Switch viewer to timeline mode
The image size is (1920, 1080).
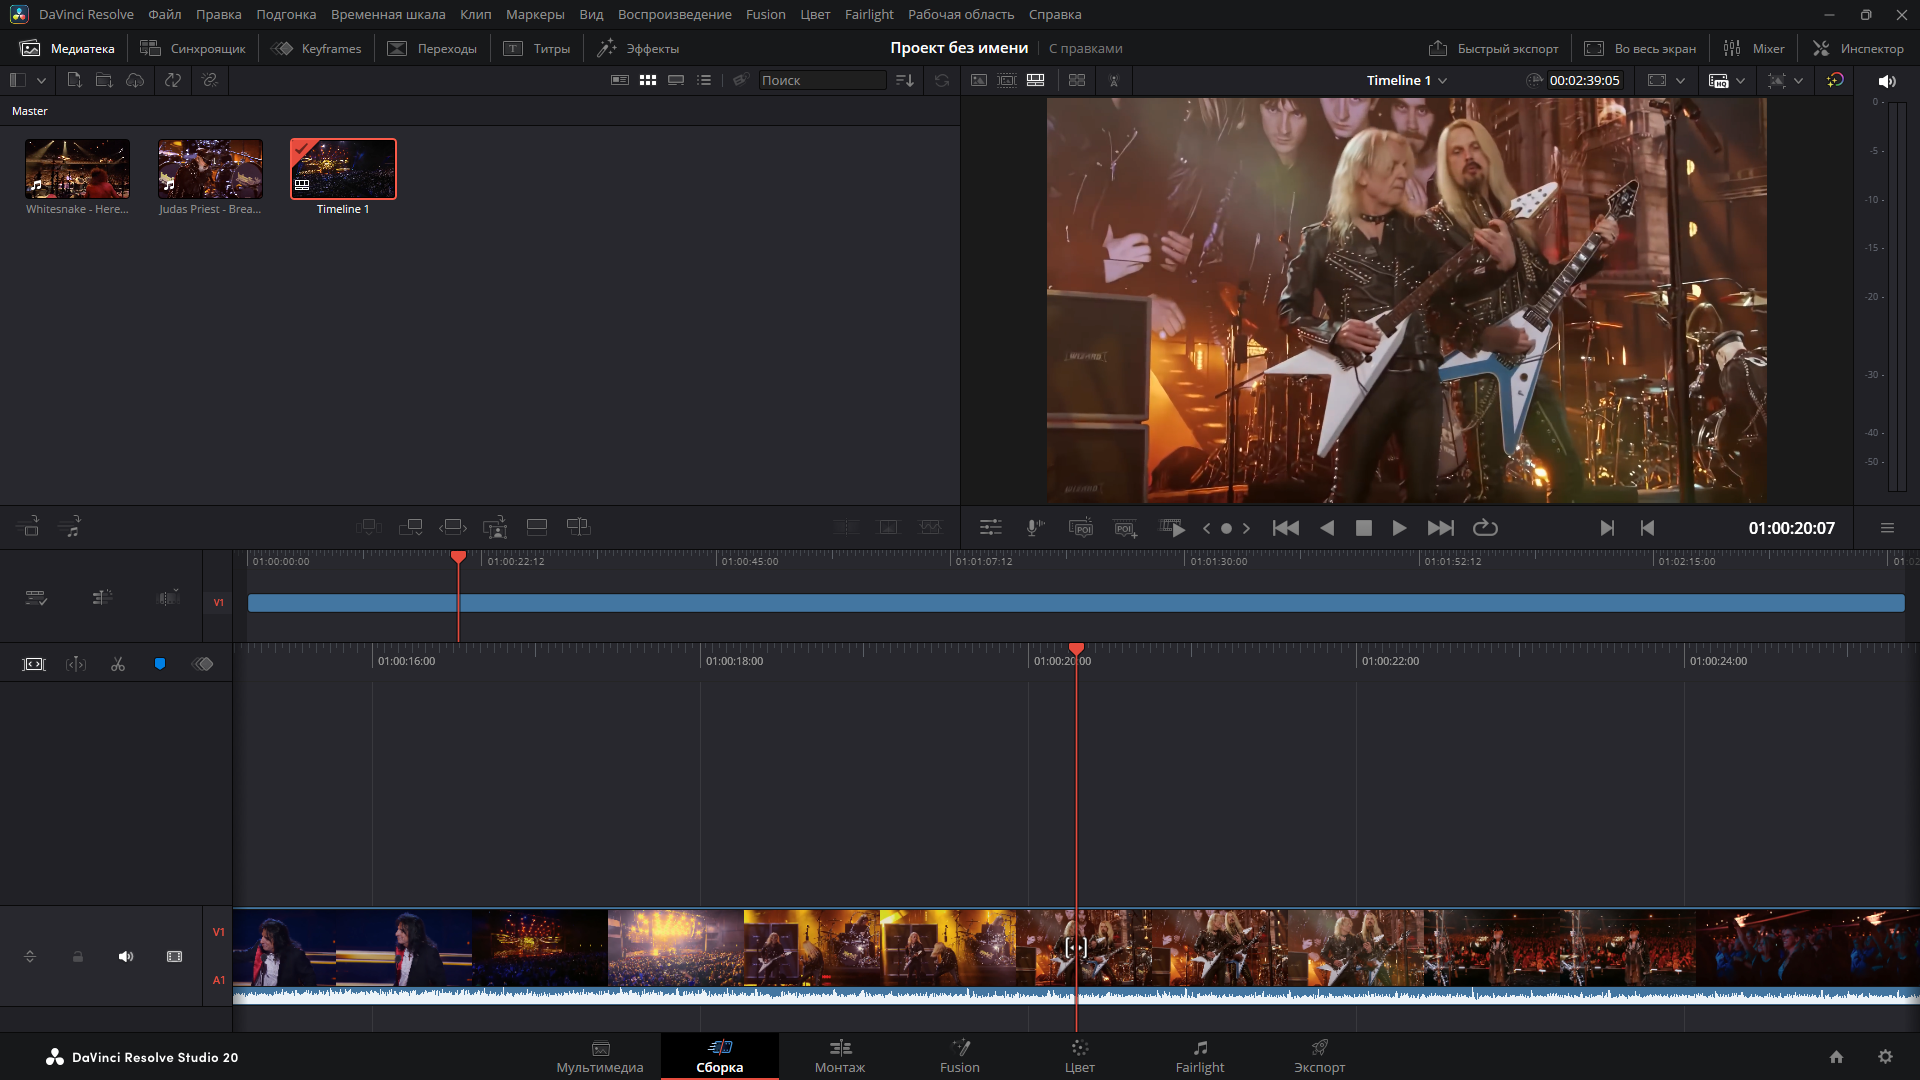[1036, 80]
